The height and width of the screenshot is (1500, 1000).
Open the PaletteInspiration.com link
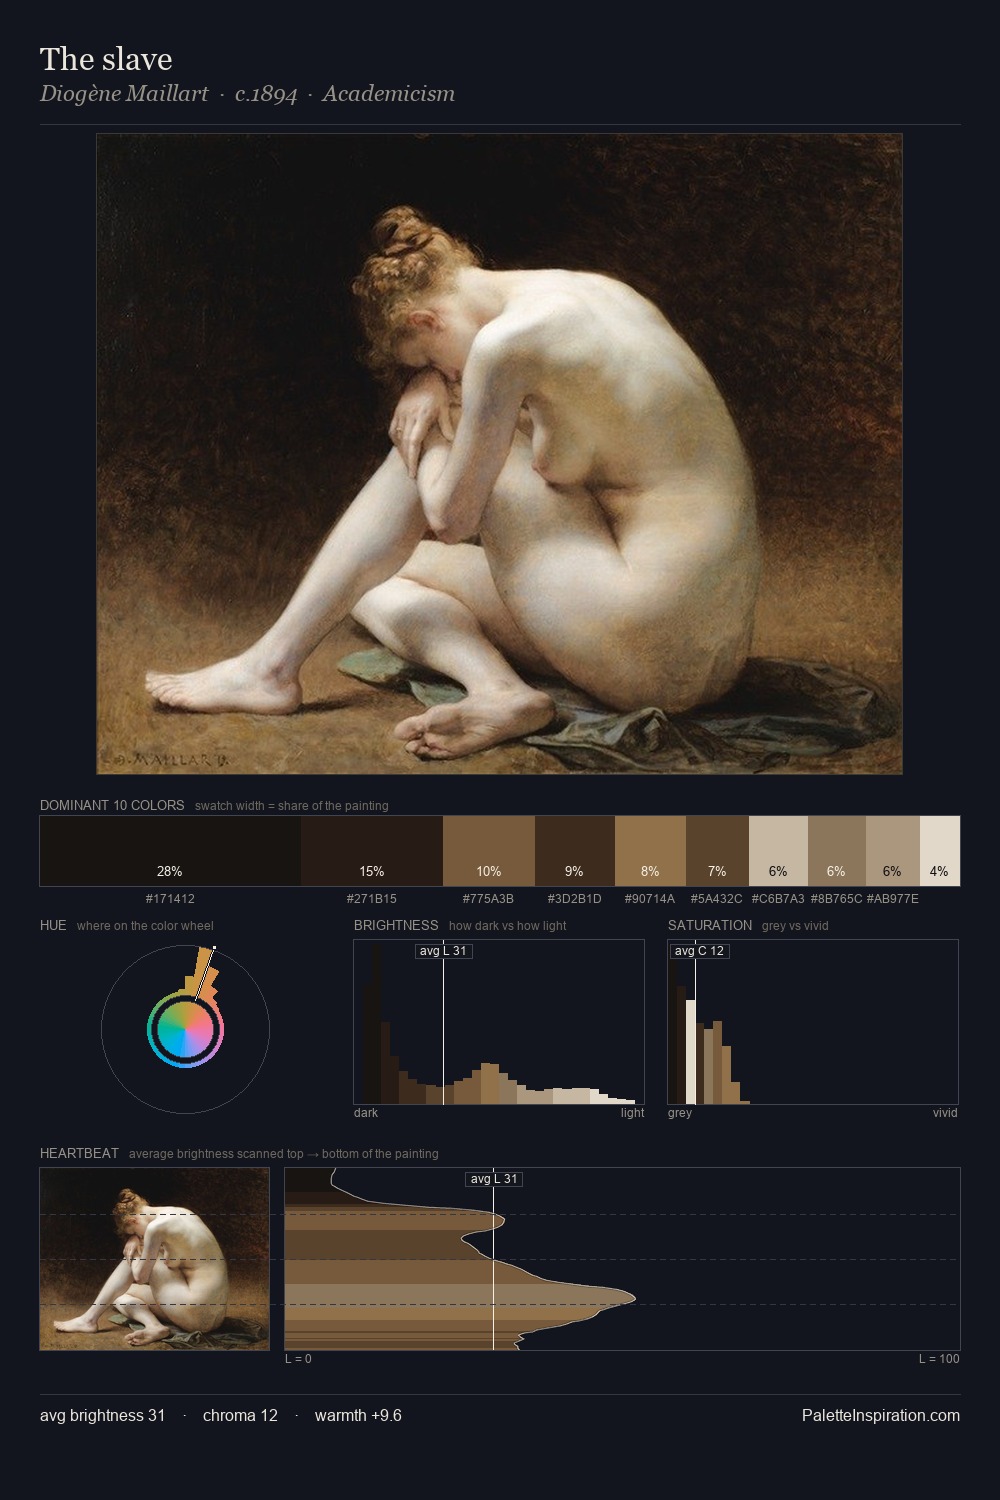[x=881, y=1415]
